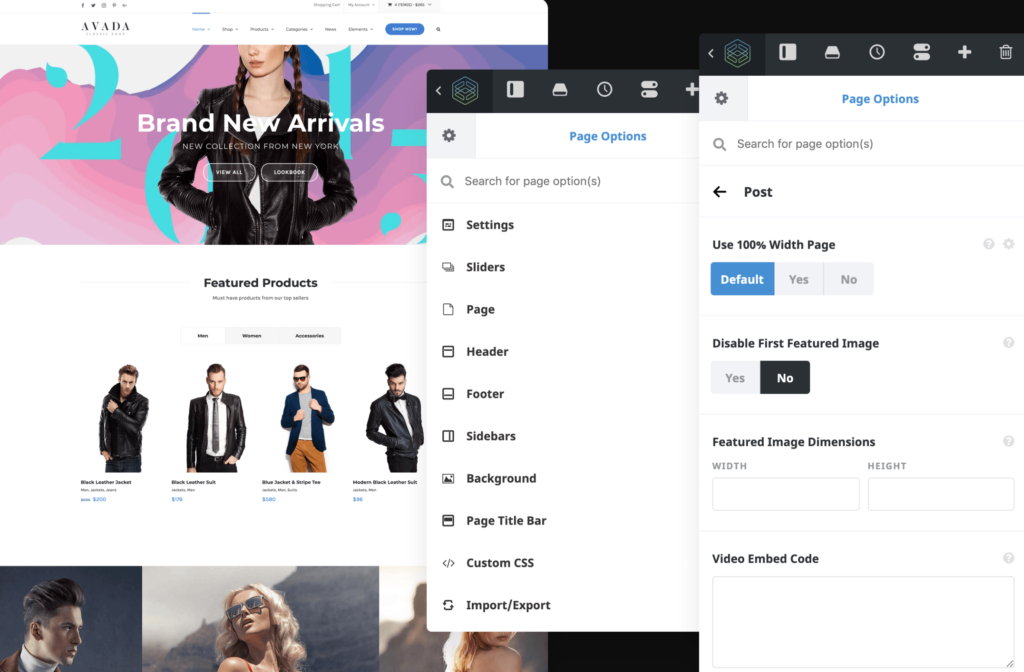The image size is (1024, 672).
Task: Open the Shopping Cart link
Action: [327, 5]
